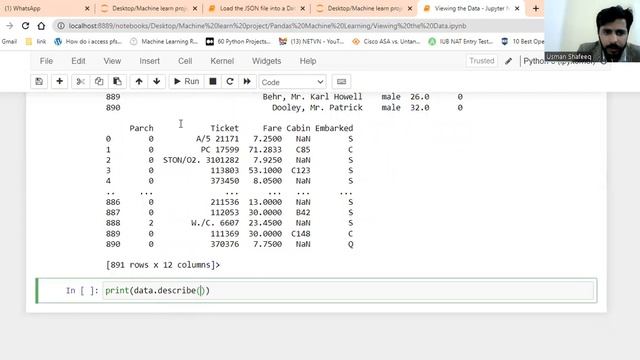
Task: Click the 'Embarked' column header
Action: pyautogui.click(x=334, y=128)
